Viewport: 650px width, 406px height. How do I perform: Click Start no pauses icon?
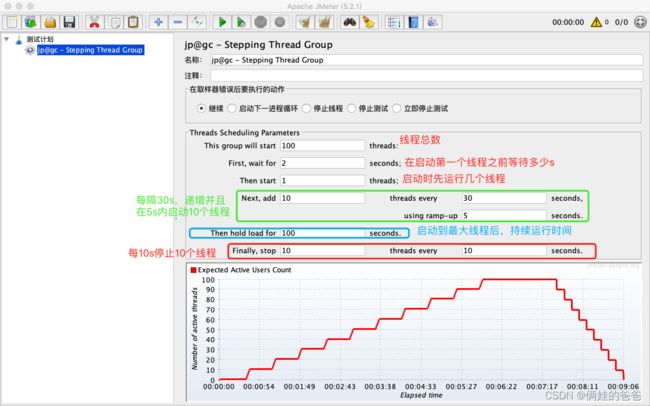click(x=241, y=22)
